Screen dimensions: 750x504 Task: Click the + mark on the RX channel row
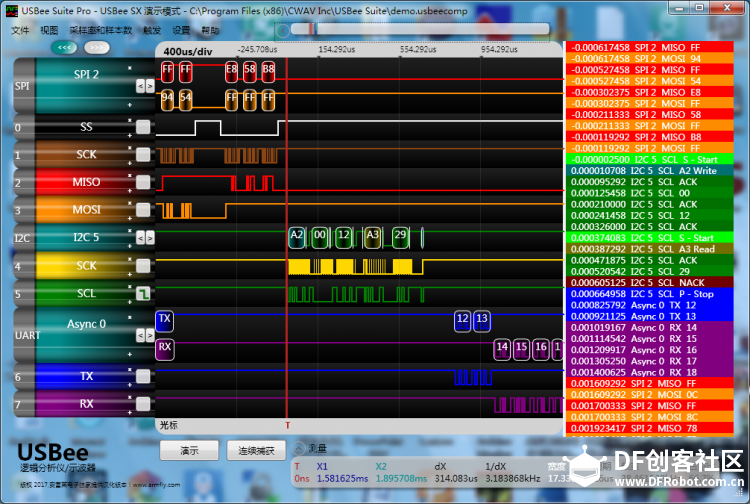pyautogui.click(x=130, y=412)
